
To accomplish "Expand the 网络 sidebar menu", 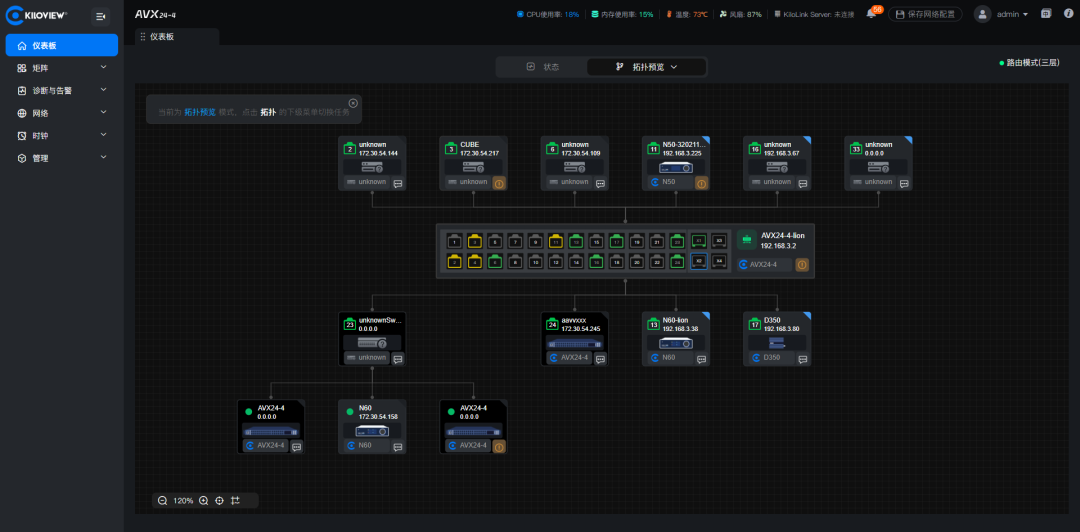I will [x=62, y=113].
